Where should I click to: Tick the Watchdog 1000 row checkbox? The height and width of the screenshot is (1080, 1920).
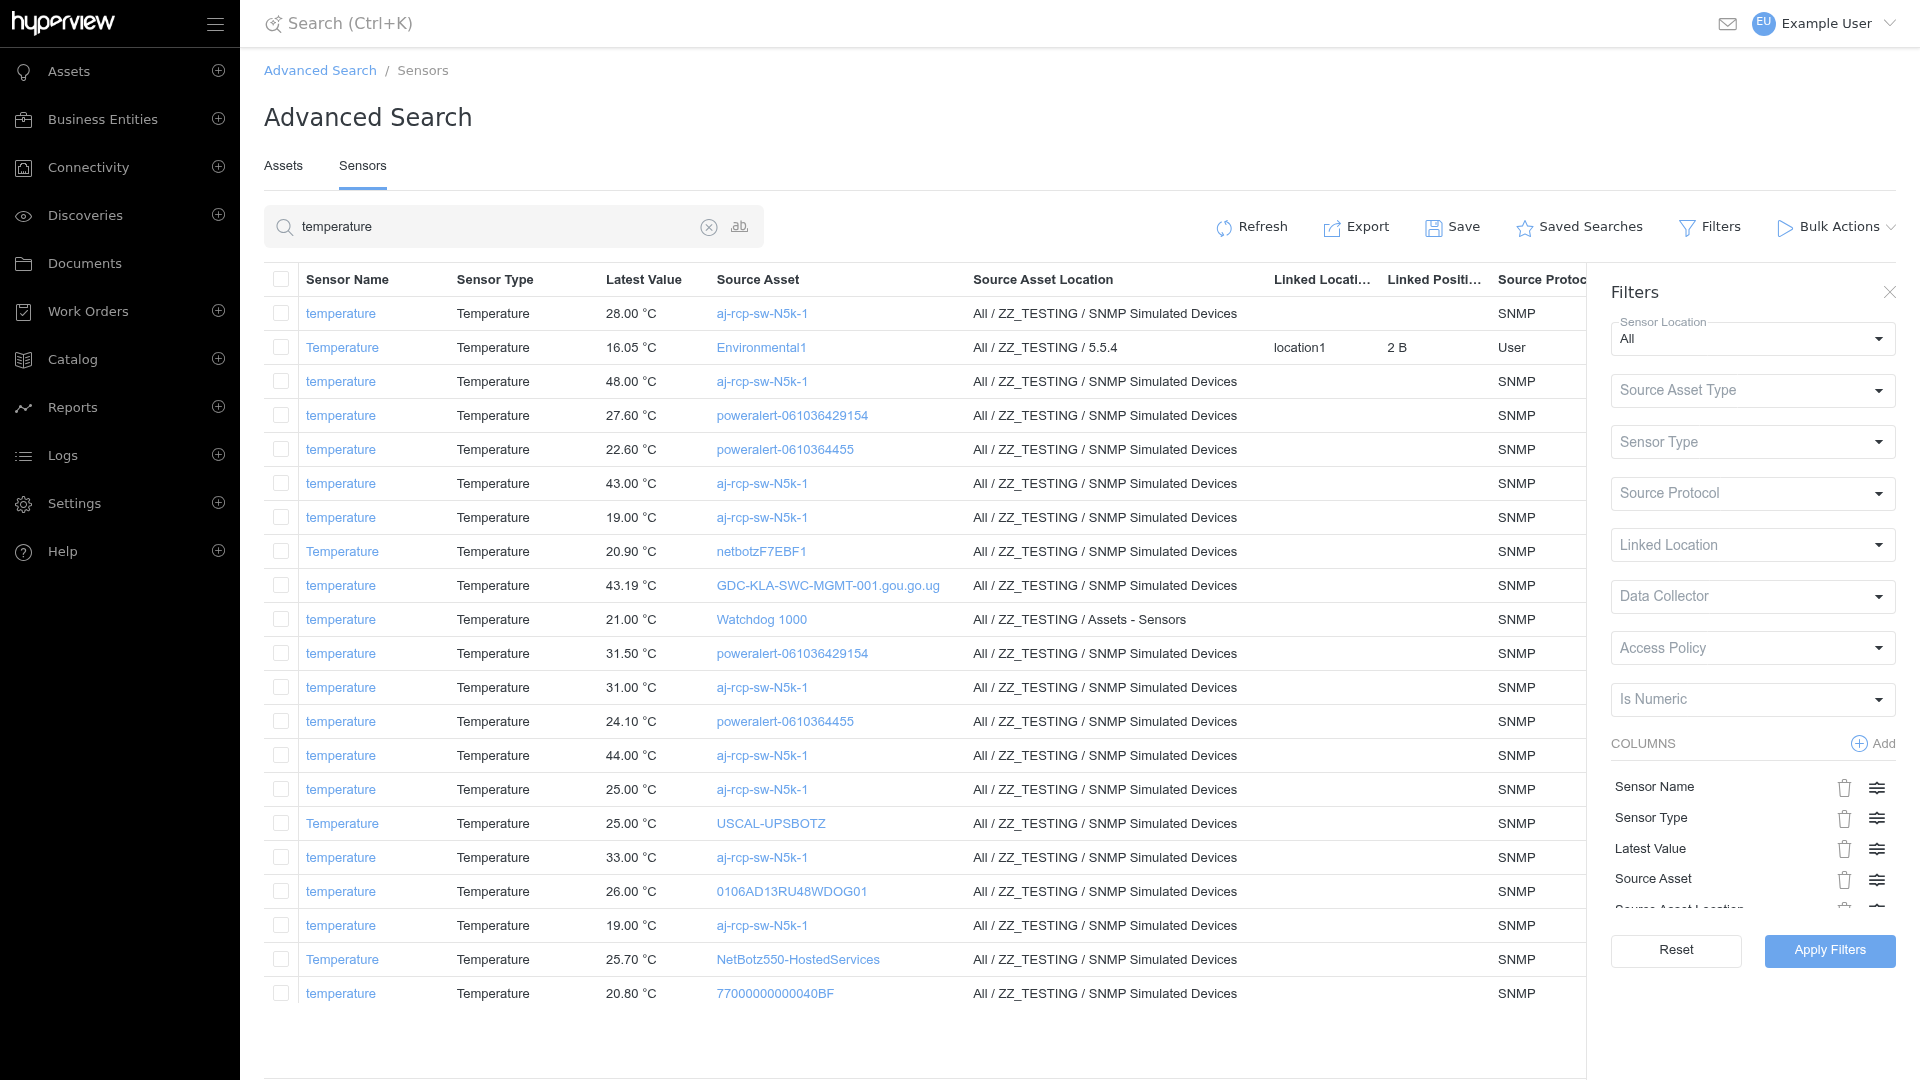[281, 620]
